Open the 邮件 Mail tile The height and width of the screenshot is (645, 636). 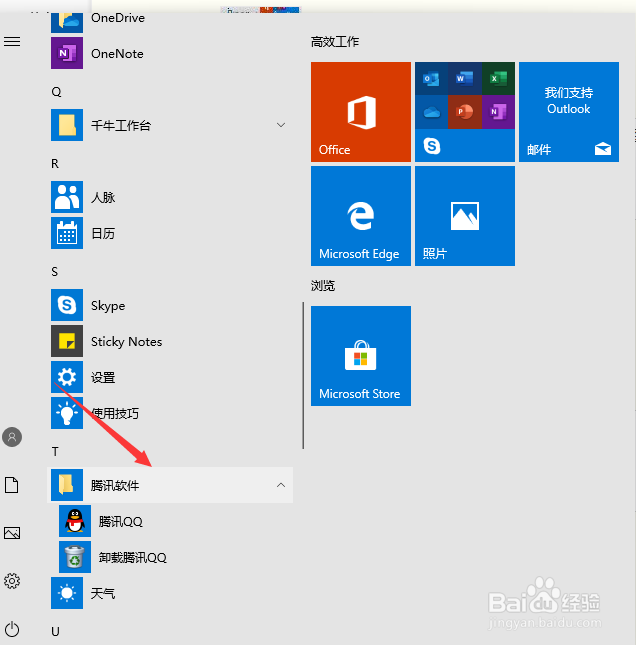(569, 112)
